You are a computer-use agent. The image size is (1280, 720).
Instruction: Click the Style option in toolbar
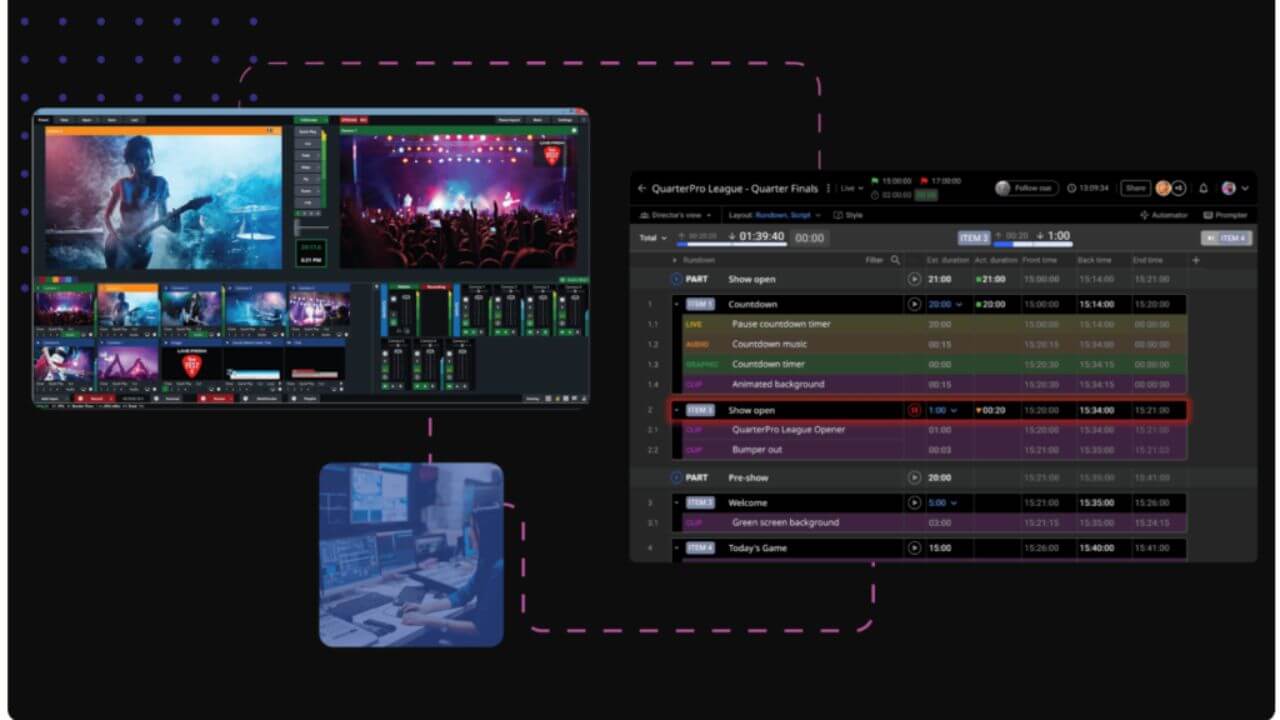click(848, 215)
